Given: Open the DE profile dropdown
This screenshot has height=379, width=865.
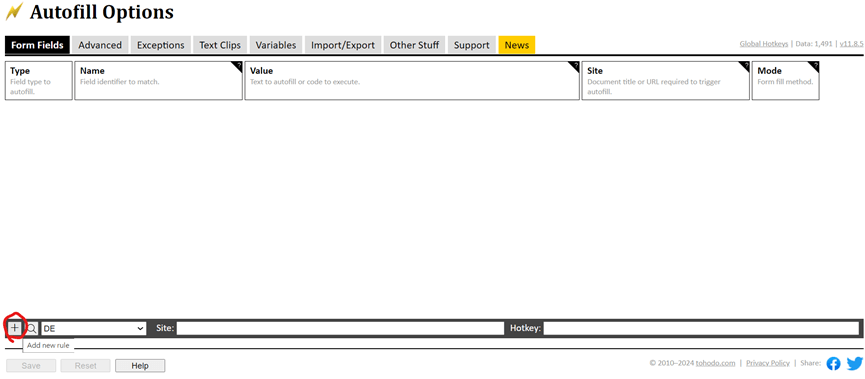Looking at the screenshot, I should pyautogui.click(x=94, y=328).
